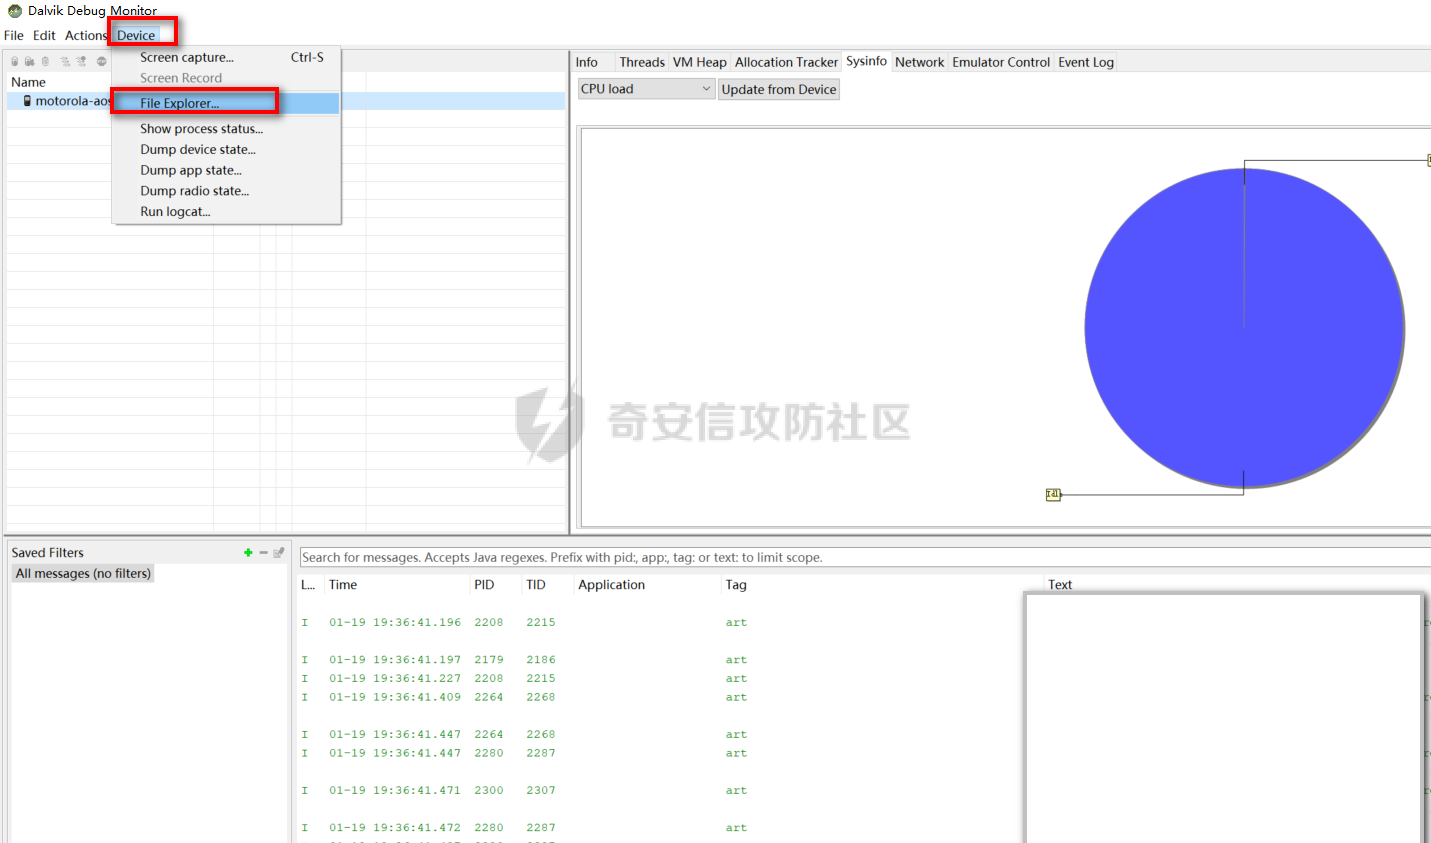The image size is (1431, 843).
Task: Click the phone icon beside motorola device
Action: 27,101
